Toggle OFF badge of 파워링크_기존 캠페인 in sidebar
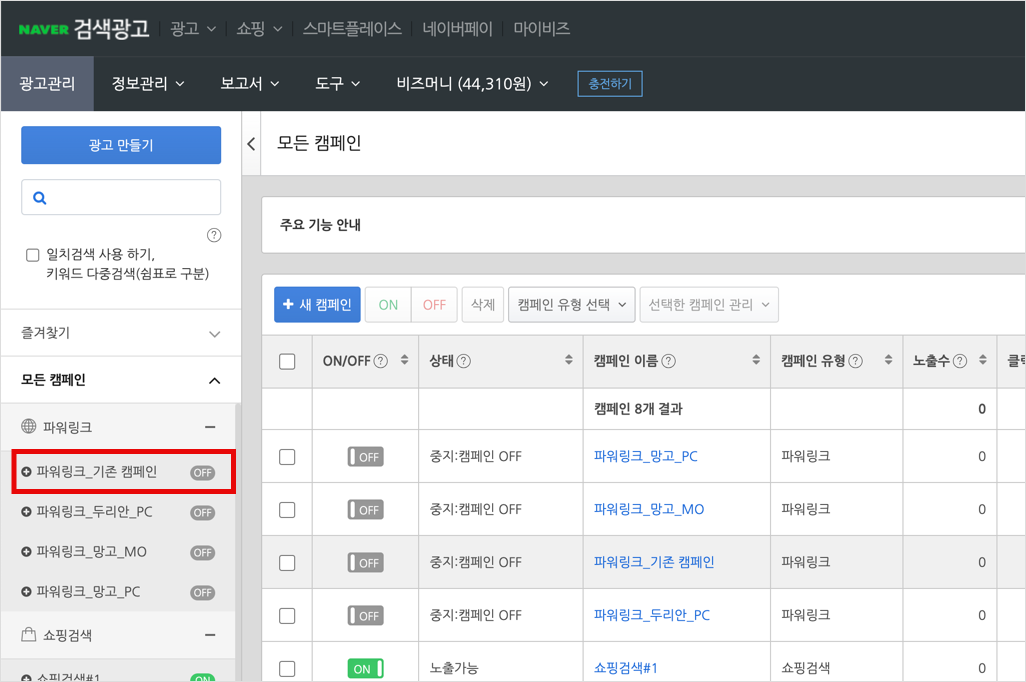 [203, 473]
